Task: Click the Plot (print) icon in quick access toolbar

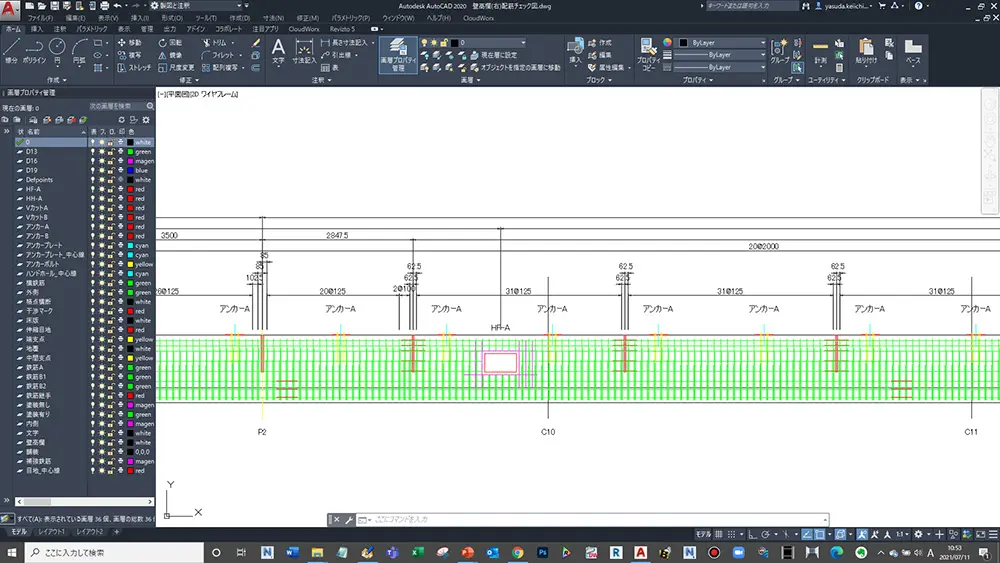Action: tap(105, 6)
